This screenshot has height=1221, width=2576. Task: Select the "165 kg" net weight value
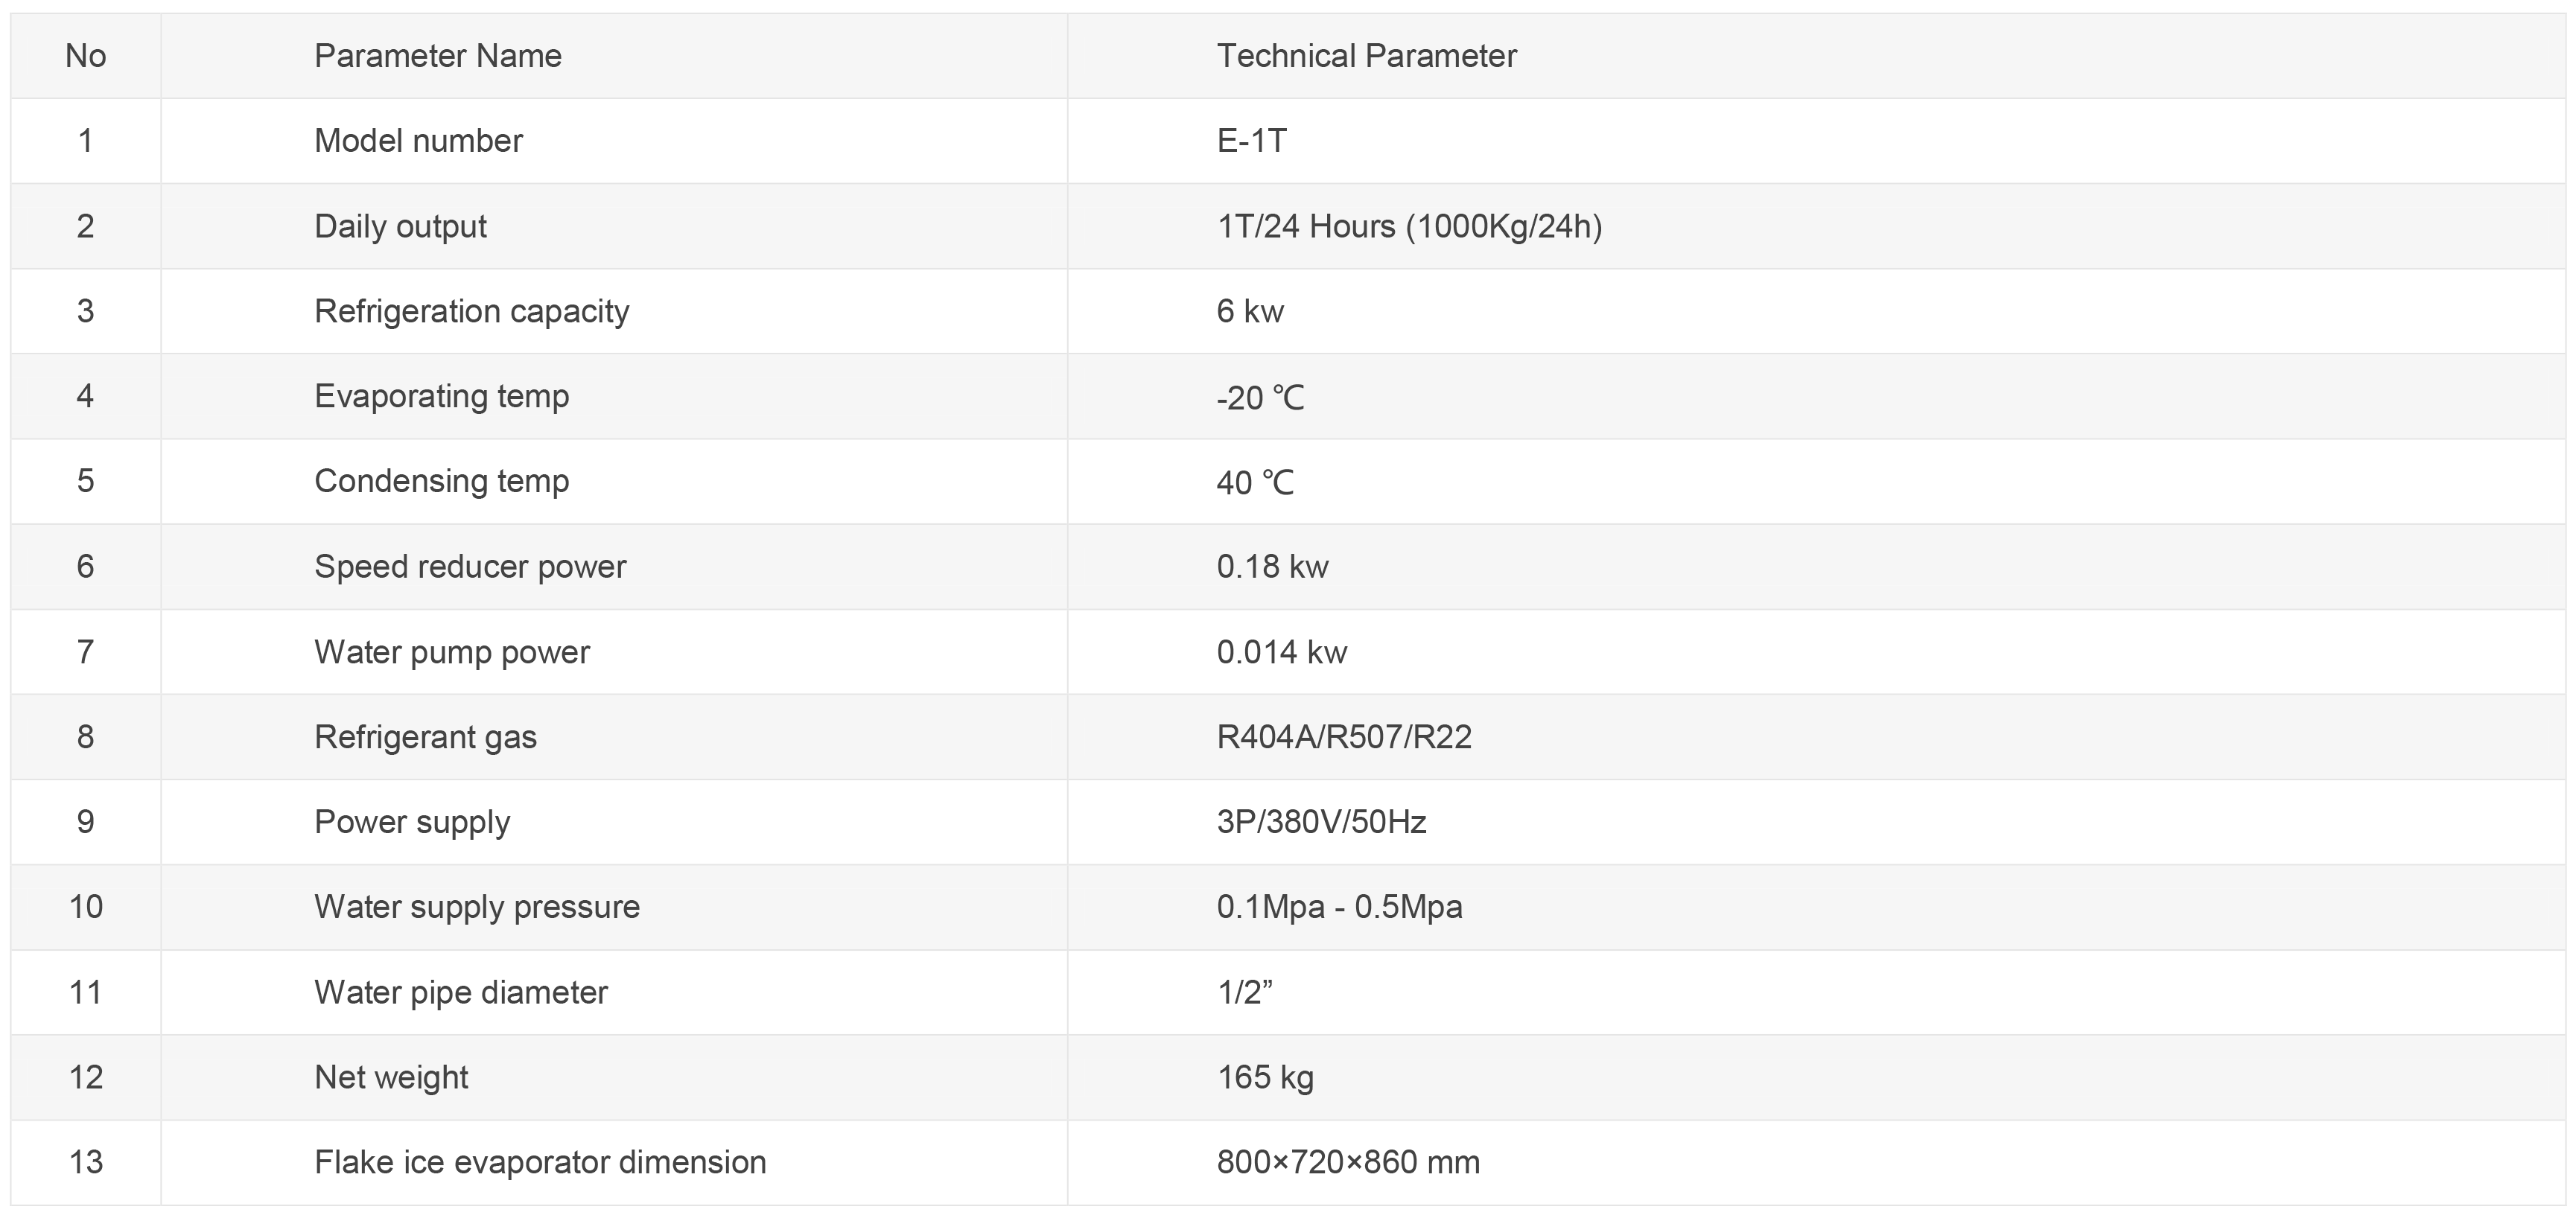point(1265,1077)
